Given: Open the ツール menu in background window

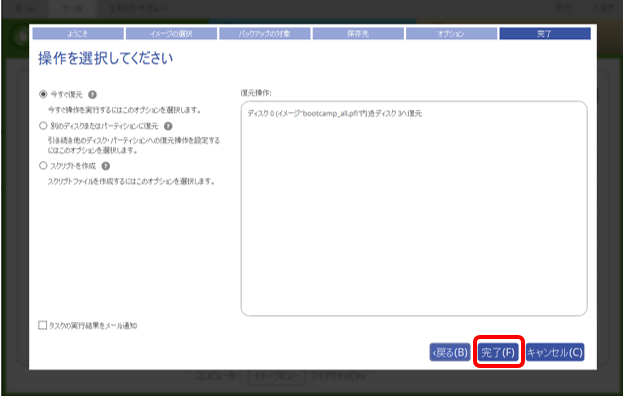Looking at the screenshot, I should 72,8.
